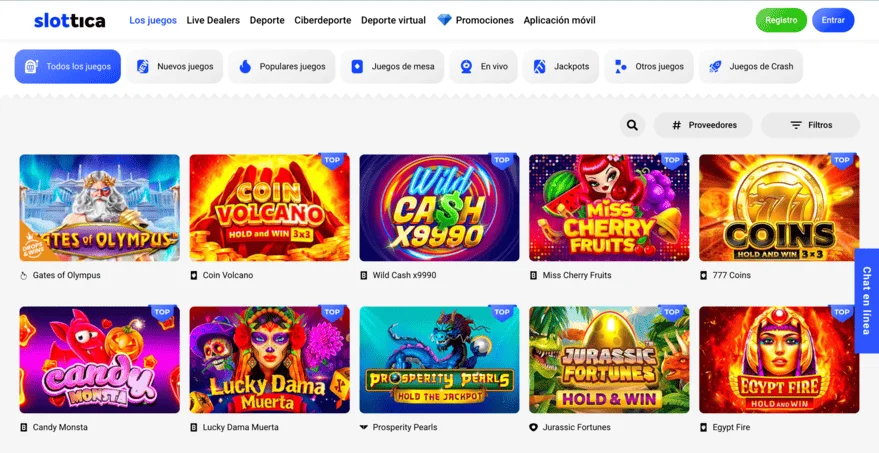Go to Live Dealers menu
Image resolution: width=879 pixels, height=453 pixels.
click(x=213, y=20)
